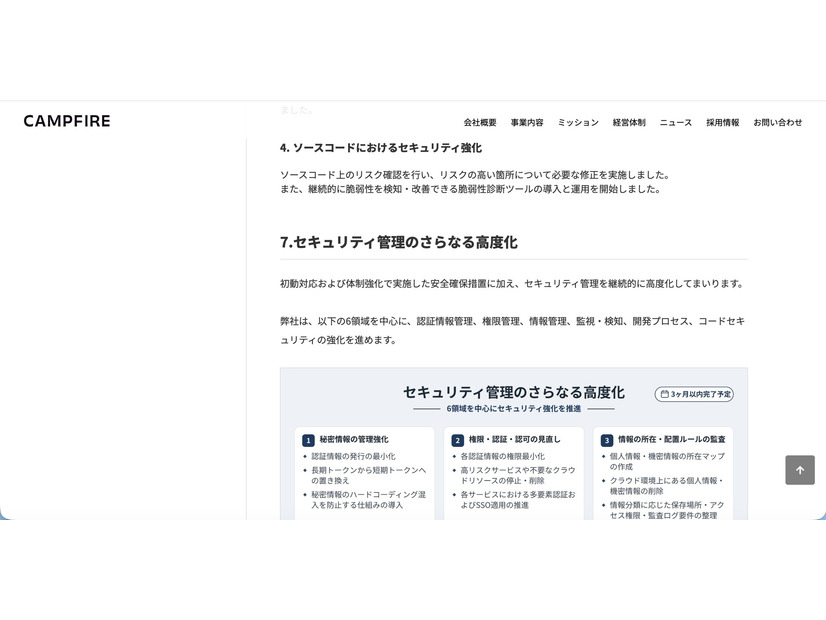Click bullet 秘密情報のハードコーディング混入を防止する仕組みの導入

[368, 500]
